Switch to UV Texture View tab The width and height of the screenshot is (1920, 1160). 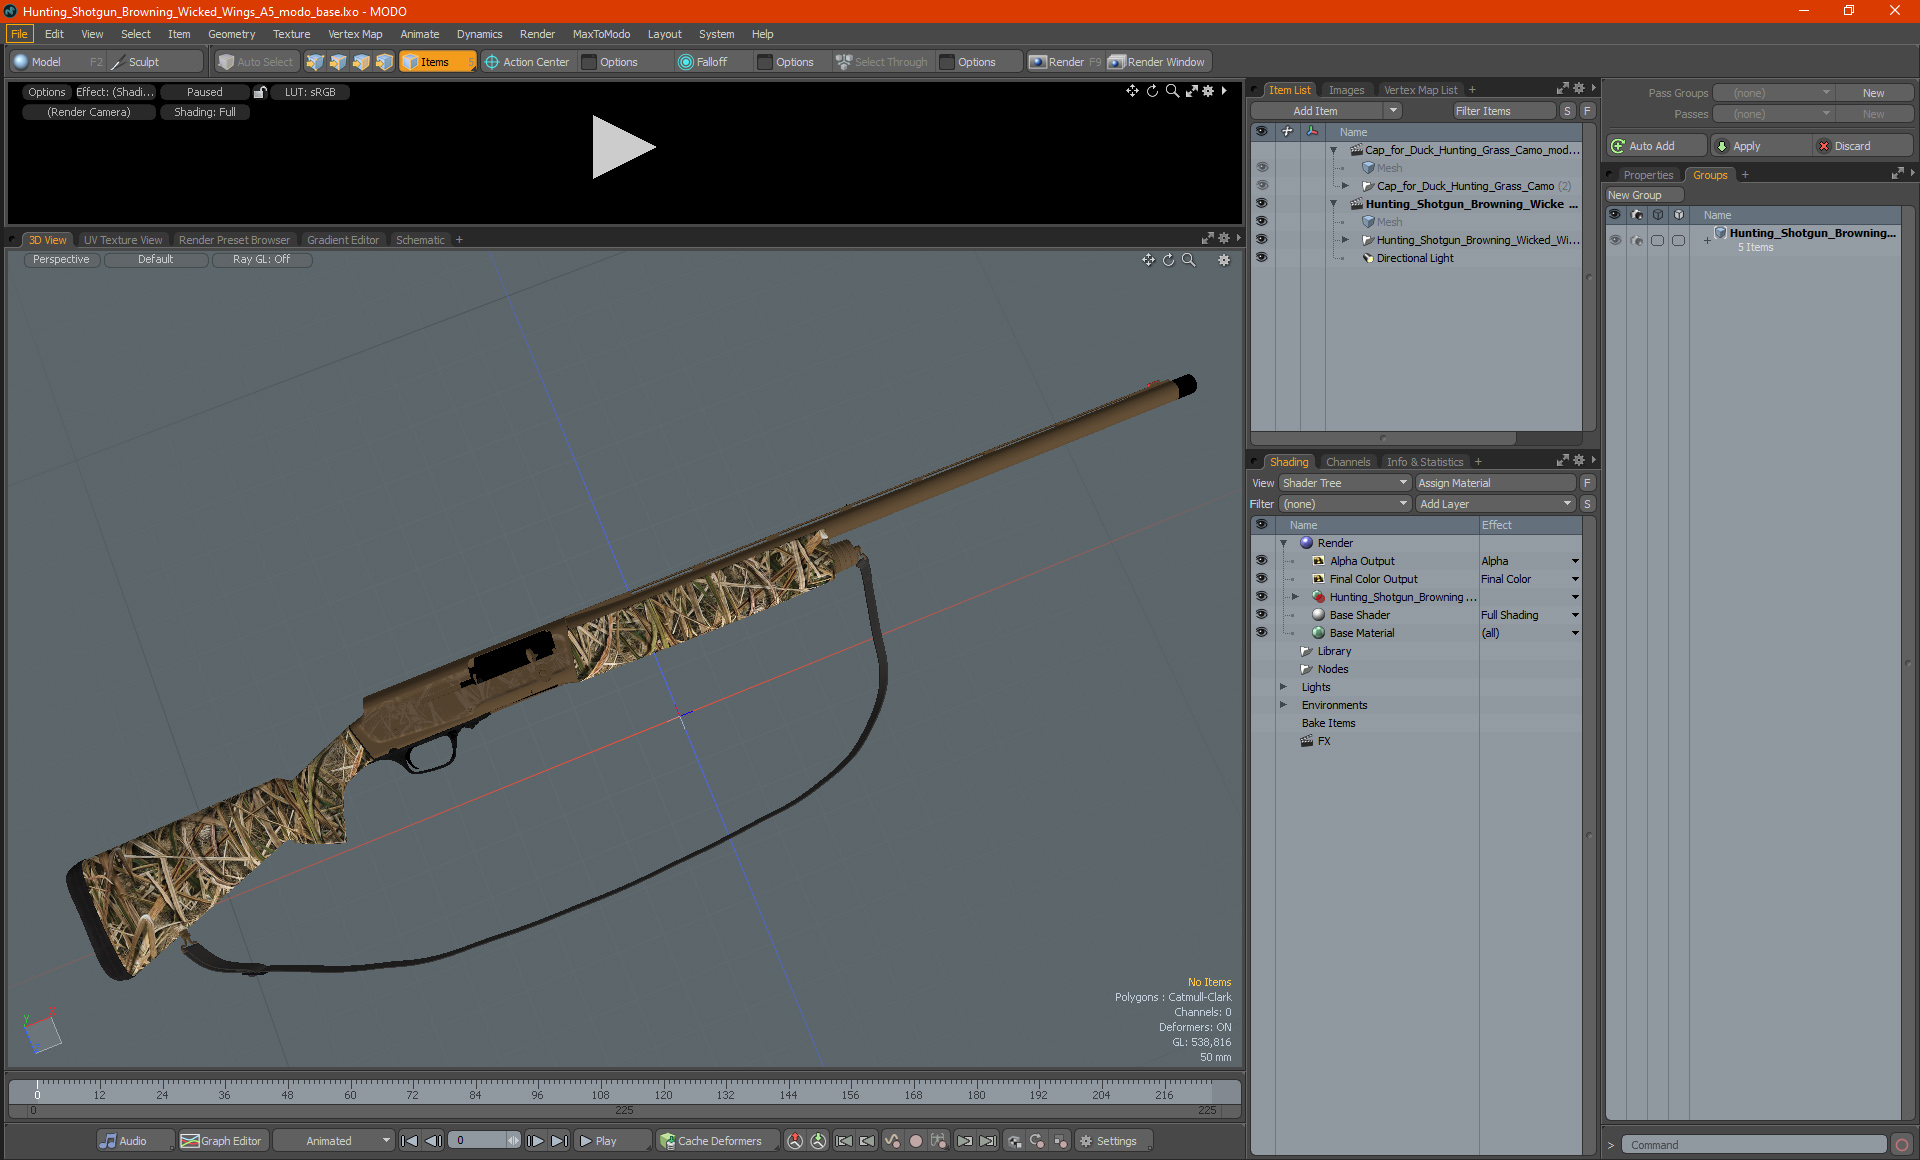(x=123, y=240)
